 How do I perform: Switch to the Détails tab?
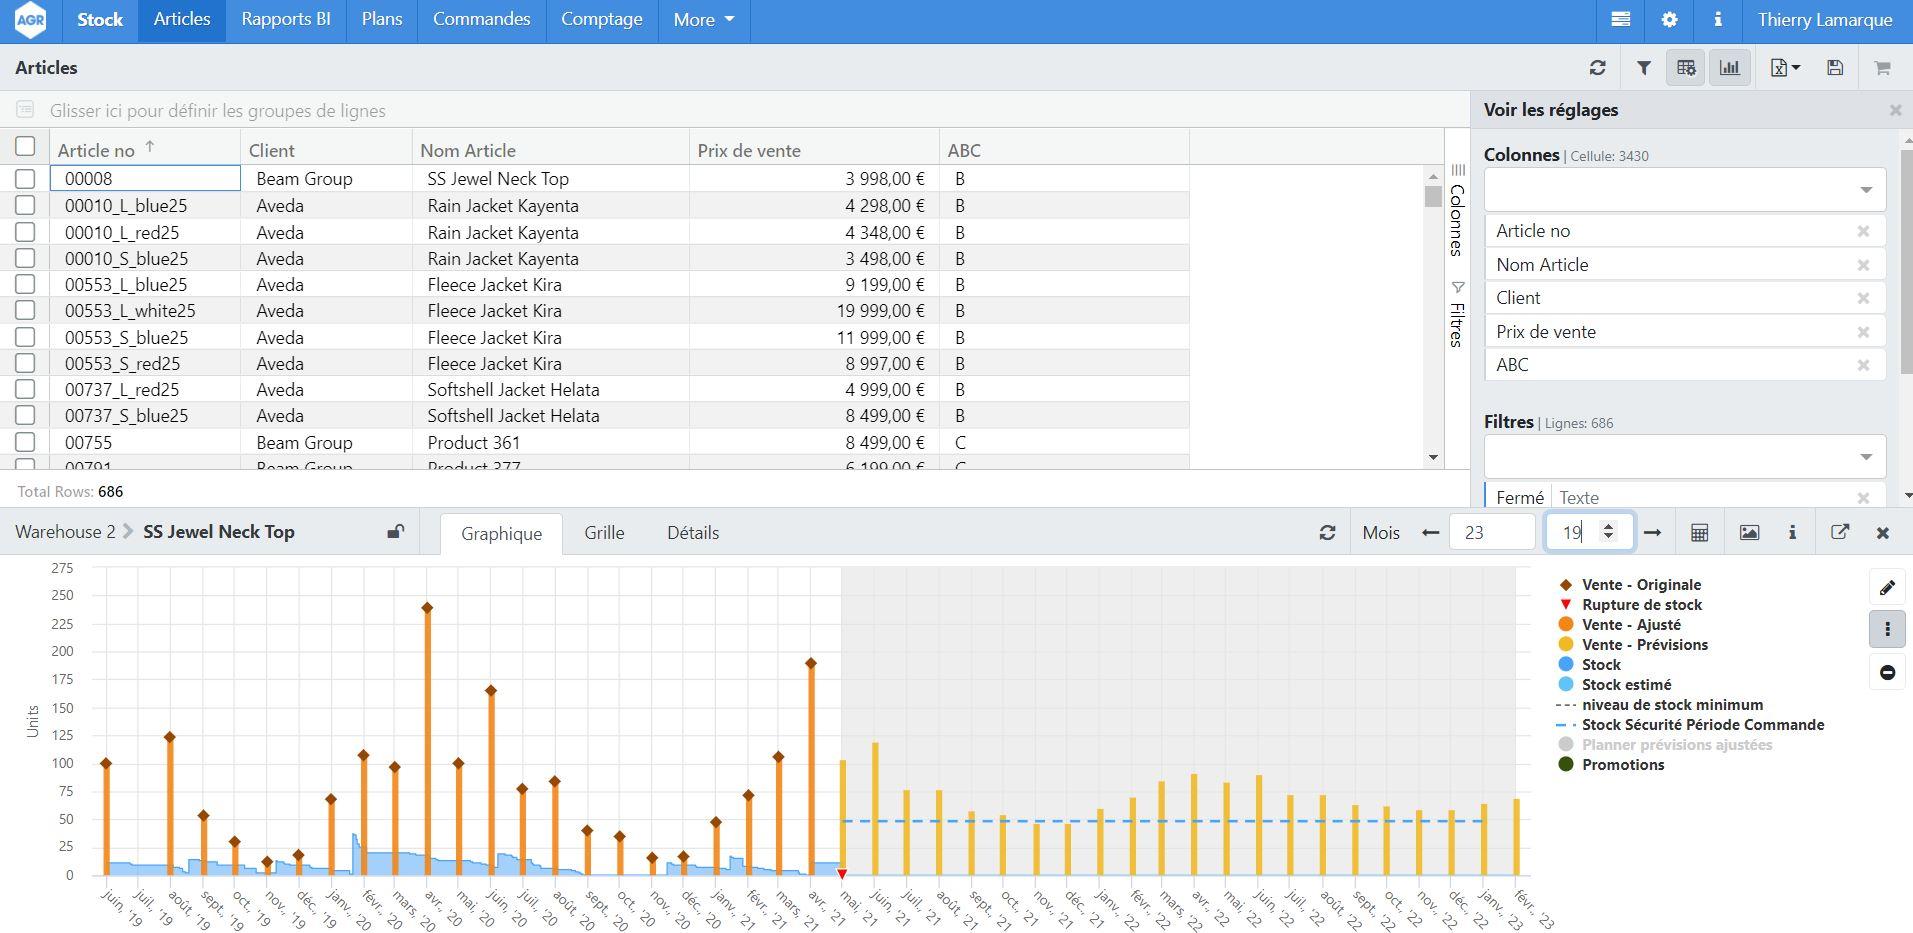point(693,533)
